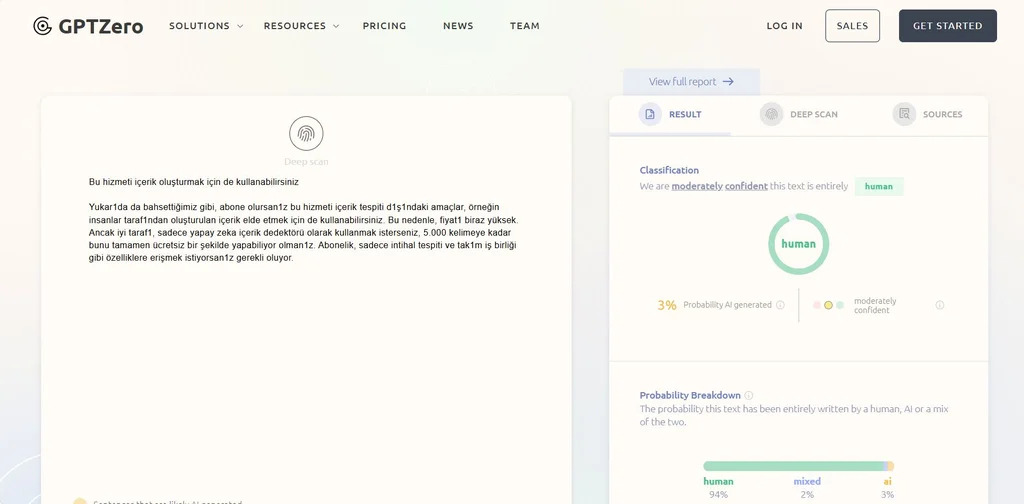The image size is (1024, 504).
Task: Switch to the Sources tab
Action: click(927, 115)
